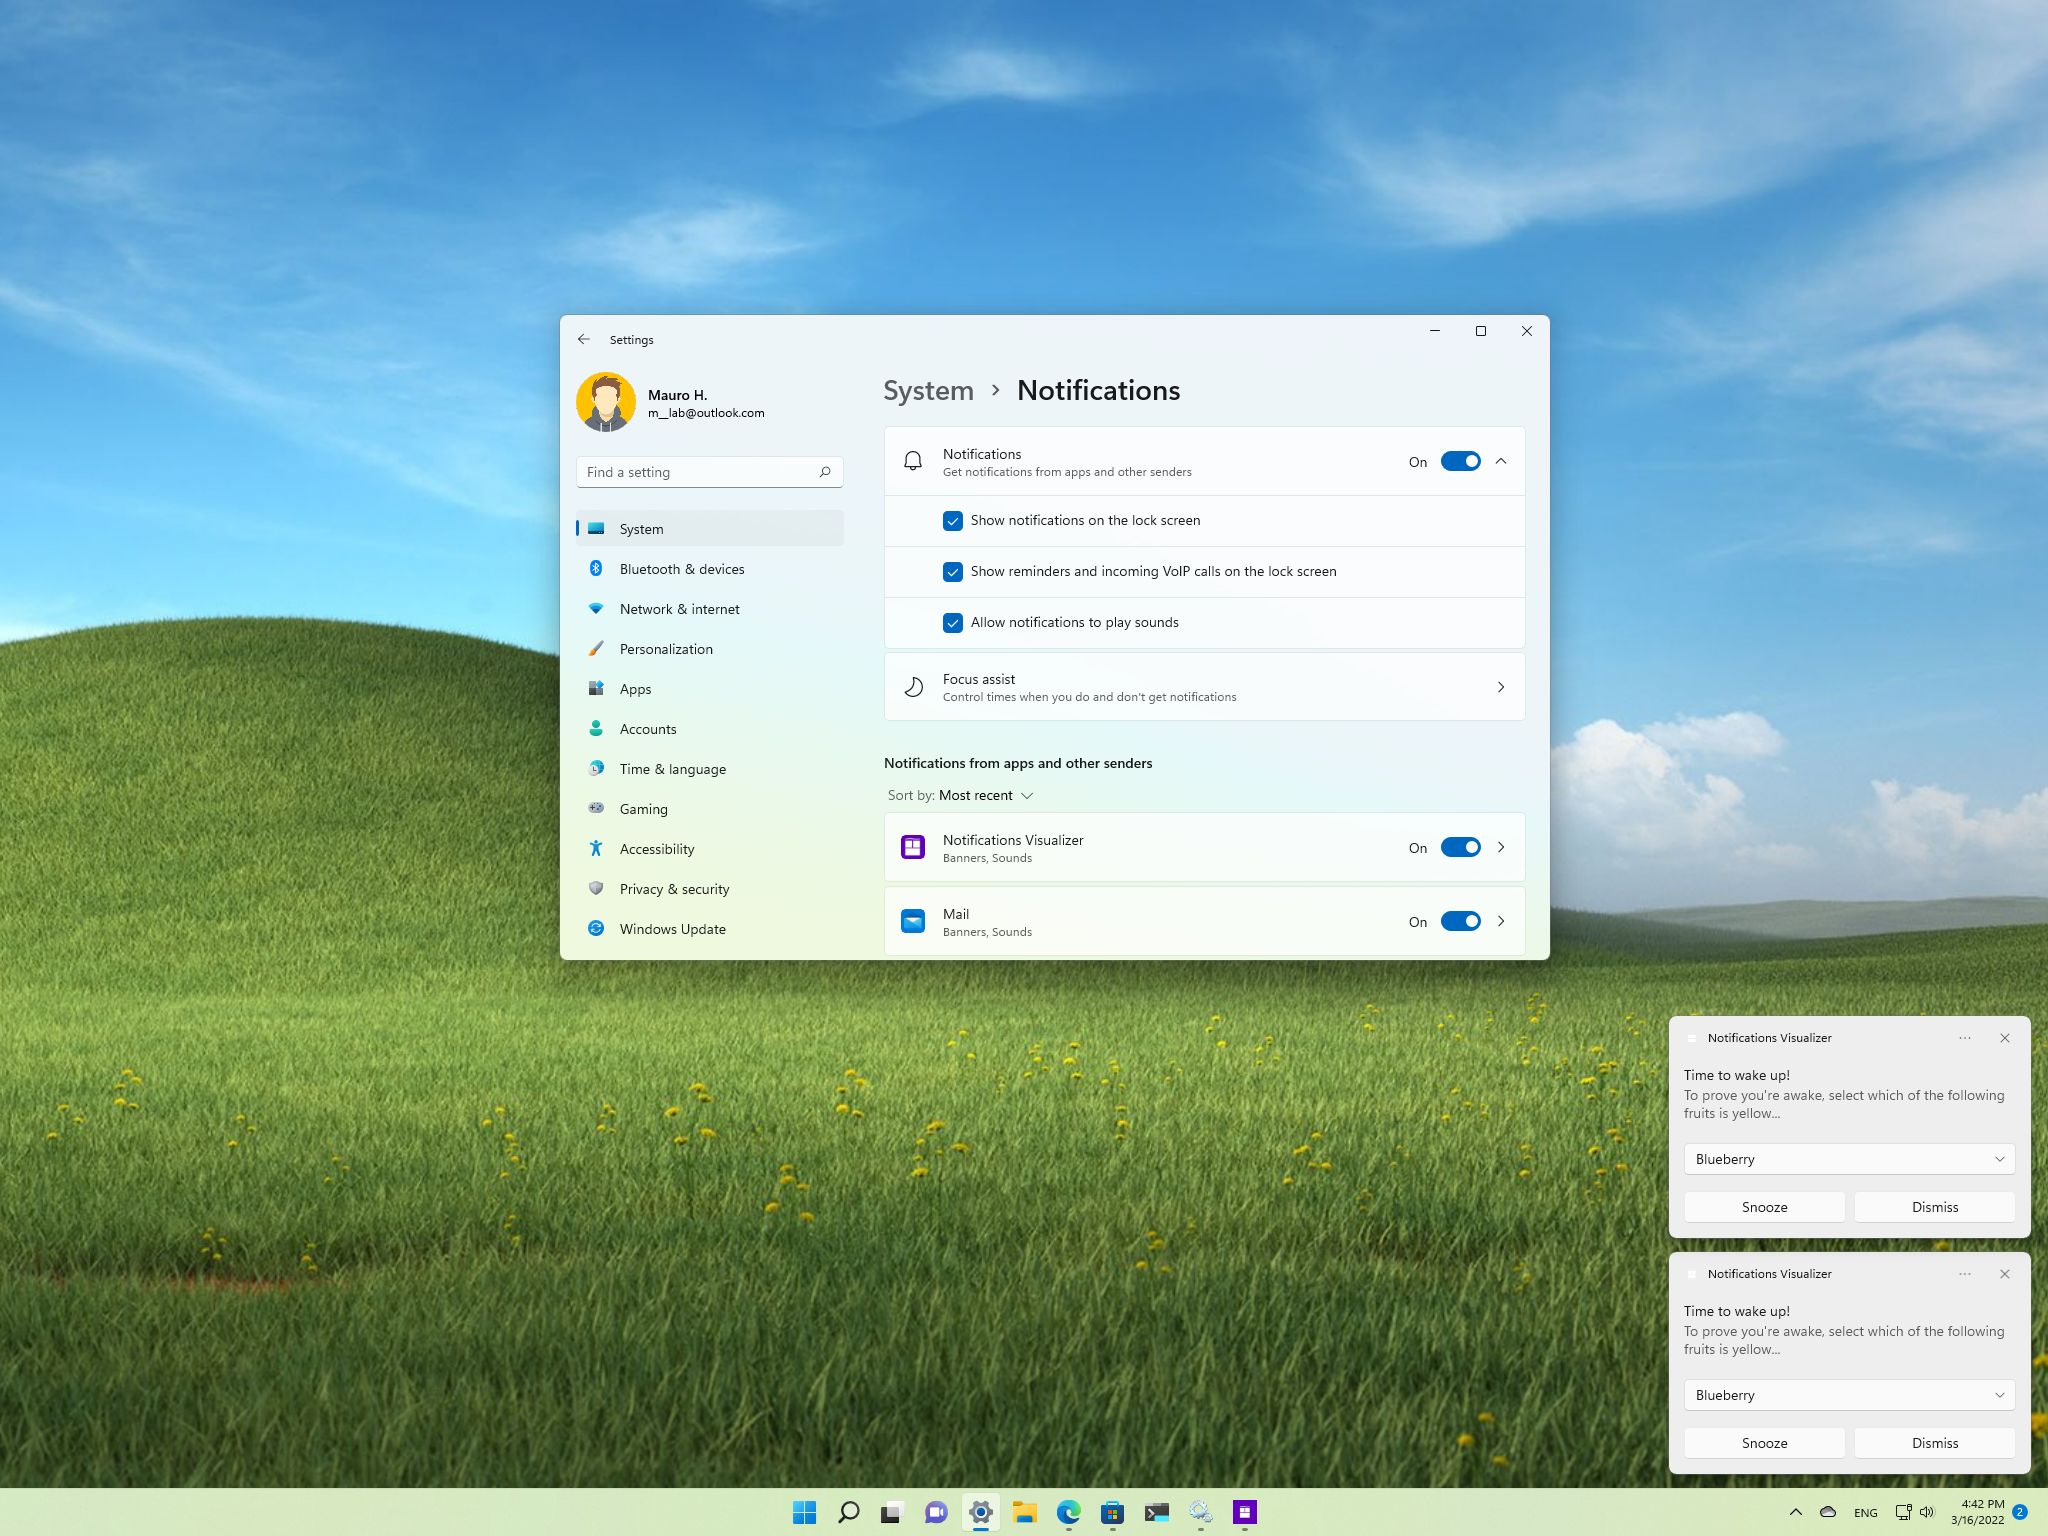Open the Notifications Visualizer toast ellipsis menu
The height and width of the screenshot is (1536, 2048).
1965,1038
